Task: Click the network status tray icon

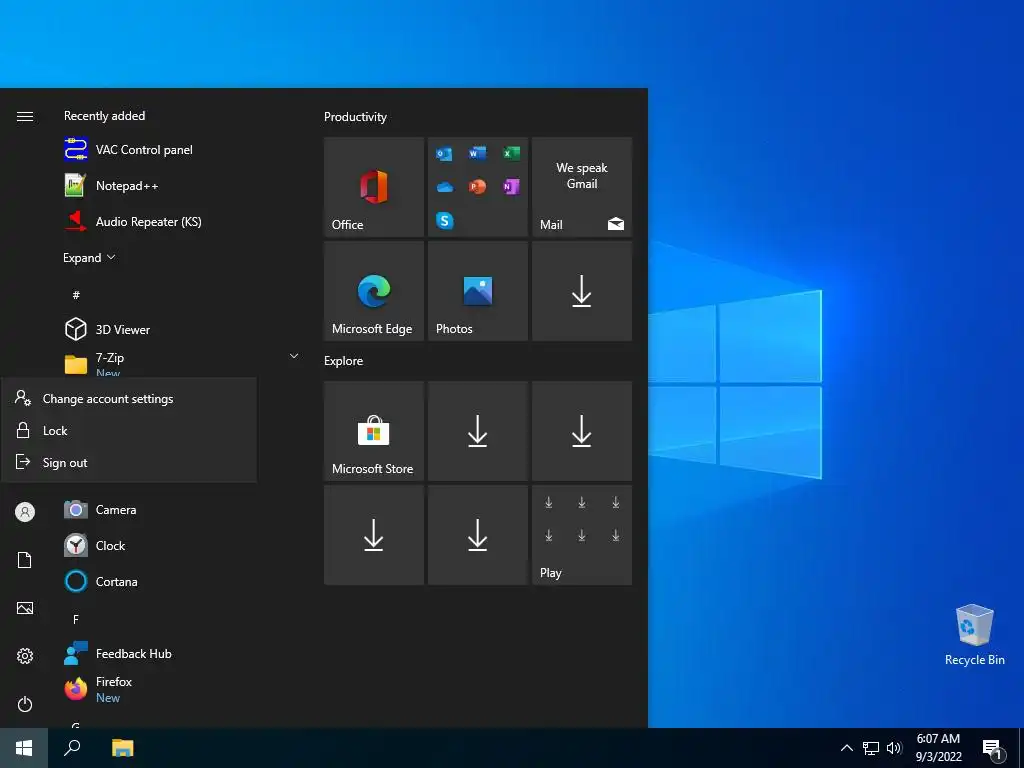Action: coord(871,748)
